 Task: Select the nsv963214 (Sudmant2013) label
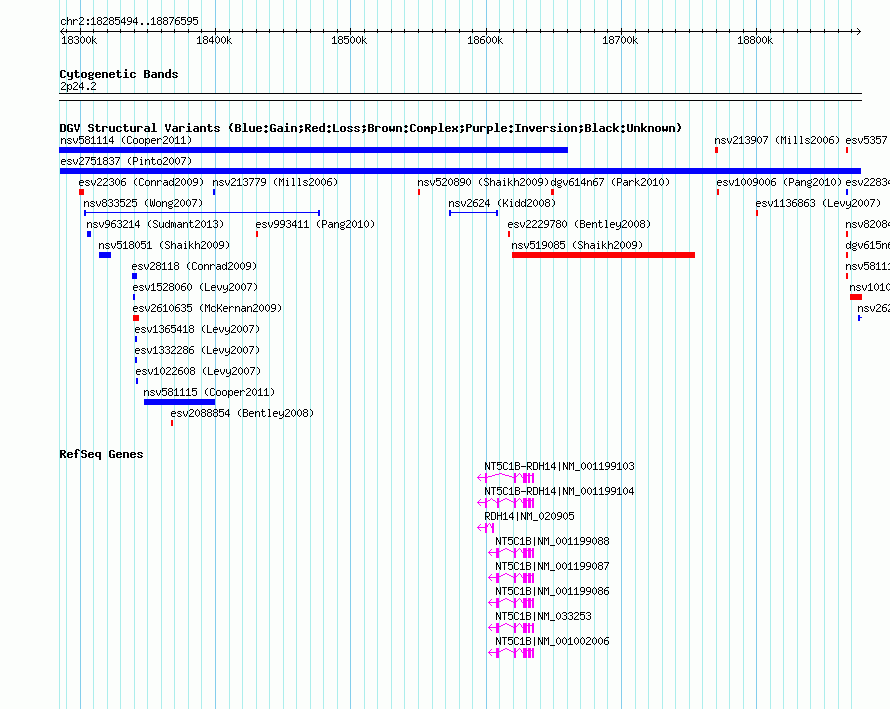[x=155, y=224]
